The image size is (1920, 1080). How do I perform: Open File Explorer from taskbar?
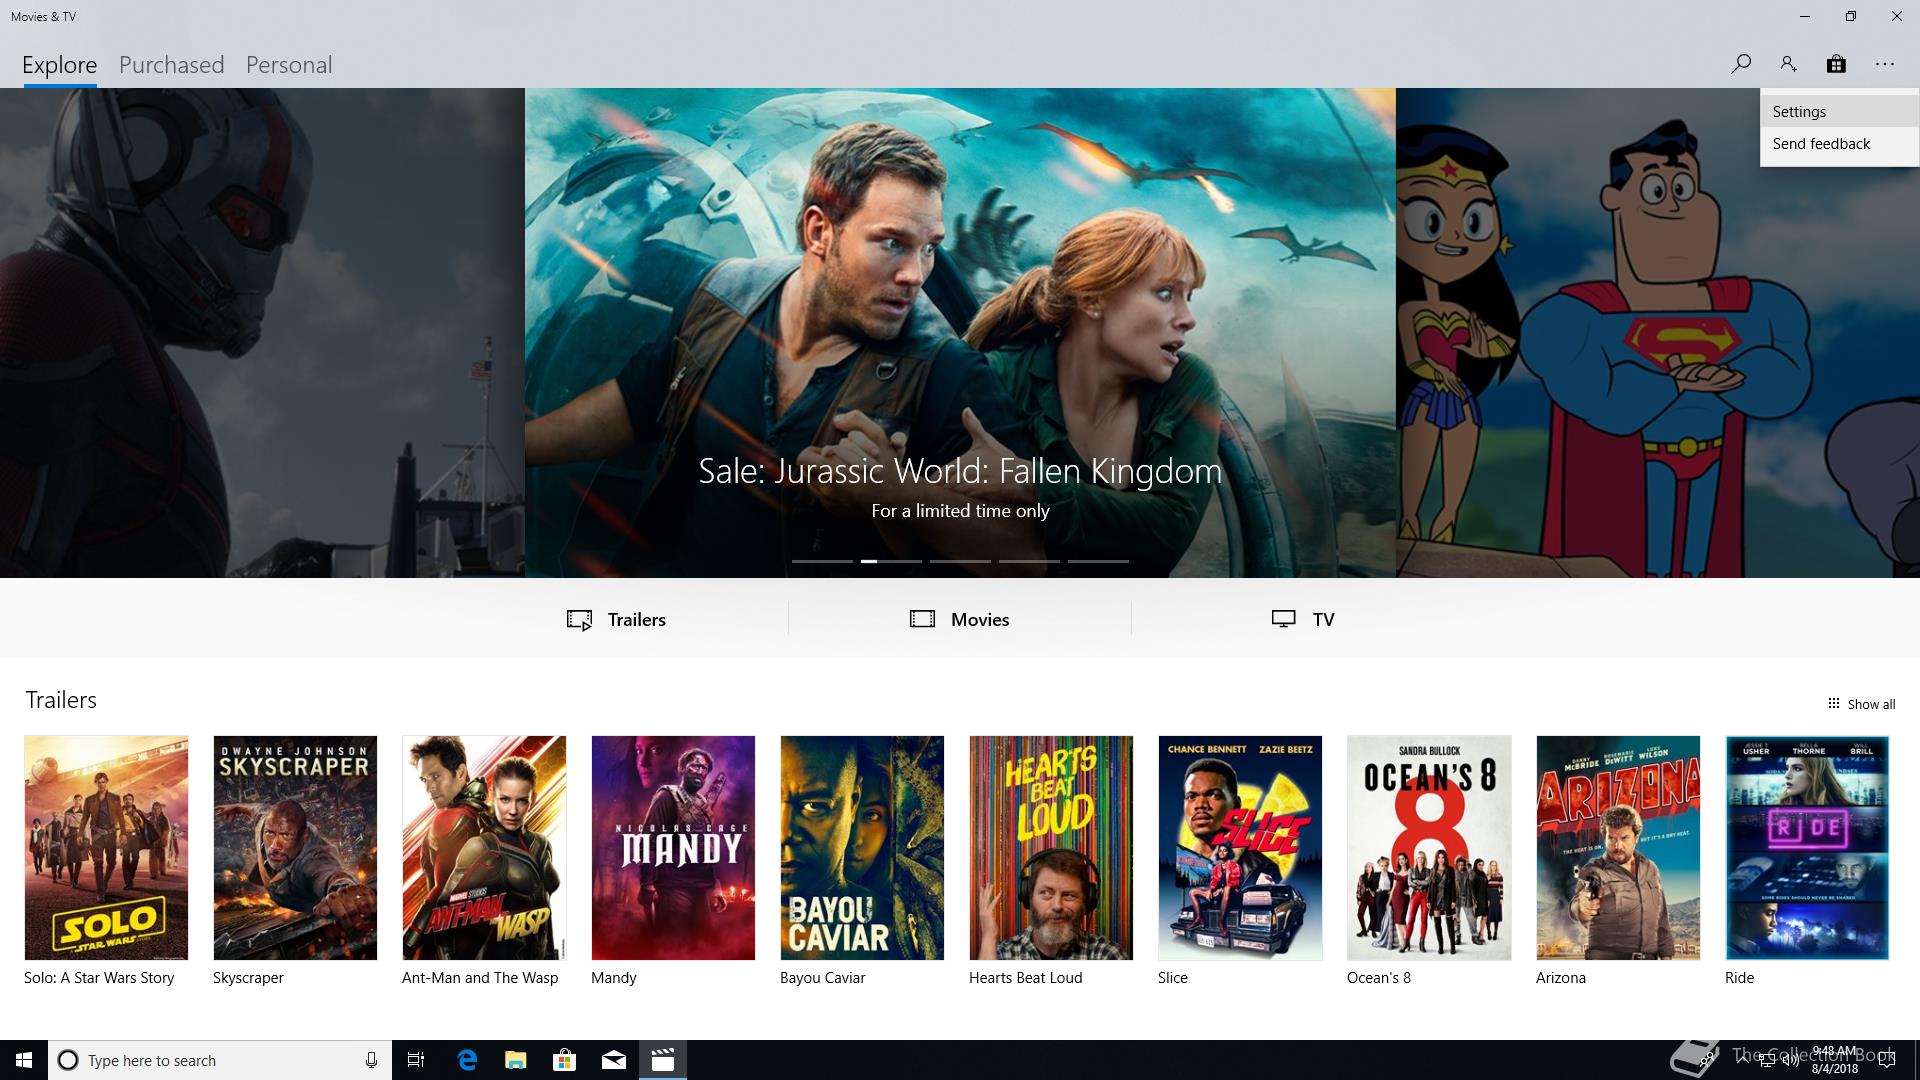point(515,1060)
